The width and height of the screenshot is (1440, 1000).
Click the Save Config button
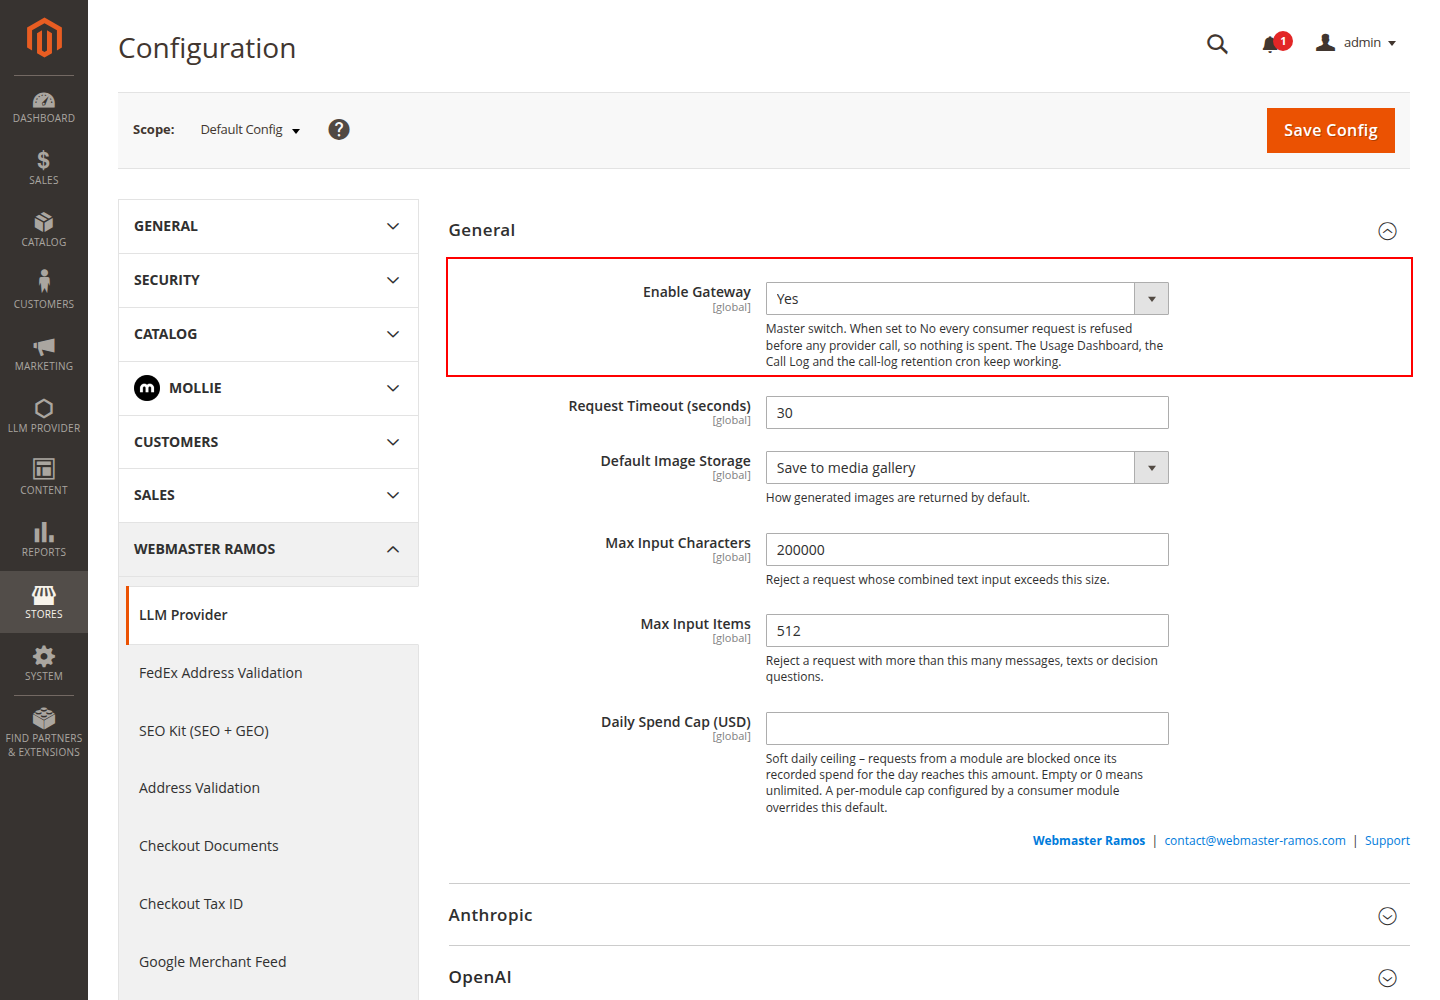[1330, 130]
